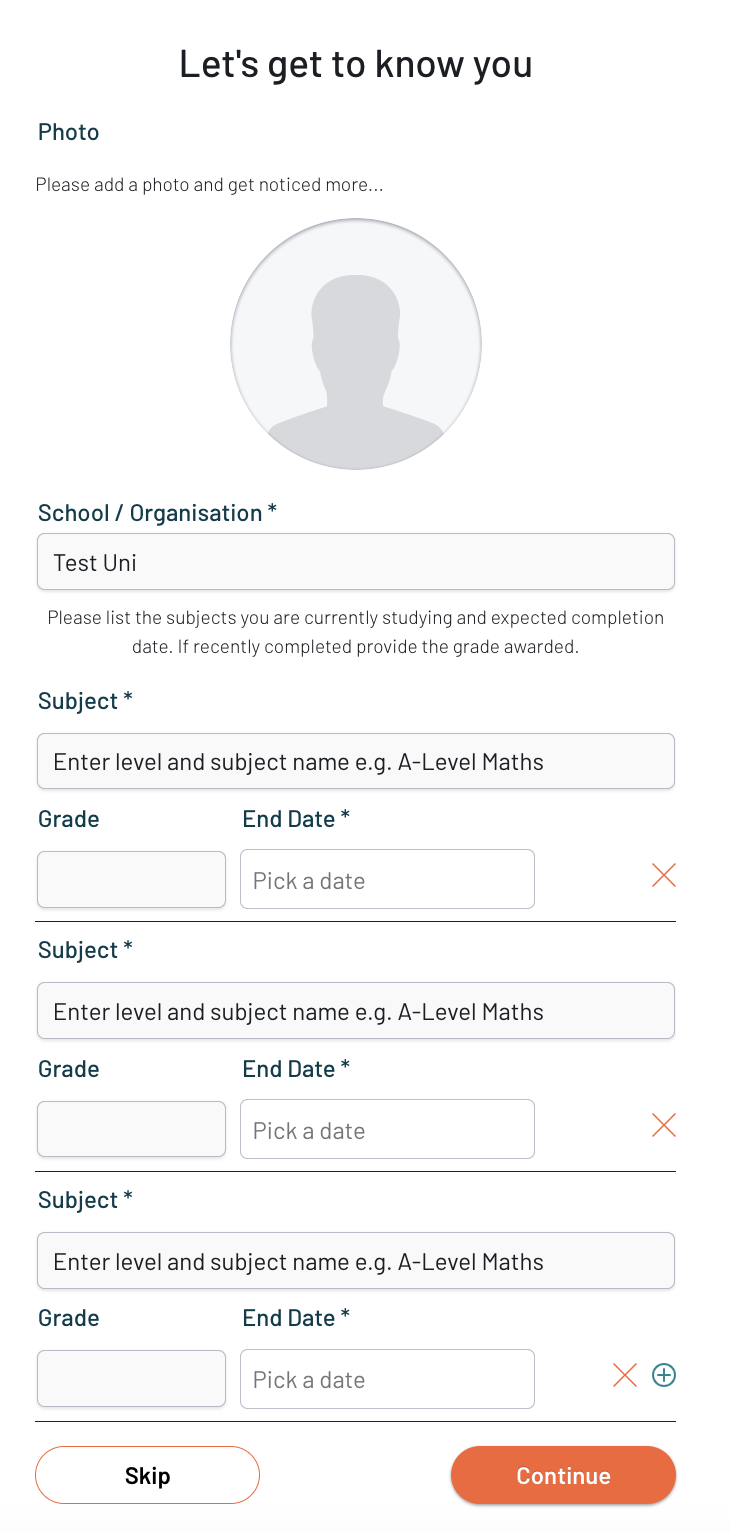Select the third Grade box
Viewport: 730px width, 1532px height.
point(131,1379)
